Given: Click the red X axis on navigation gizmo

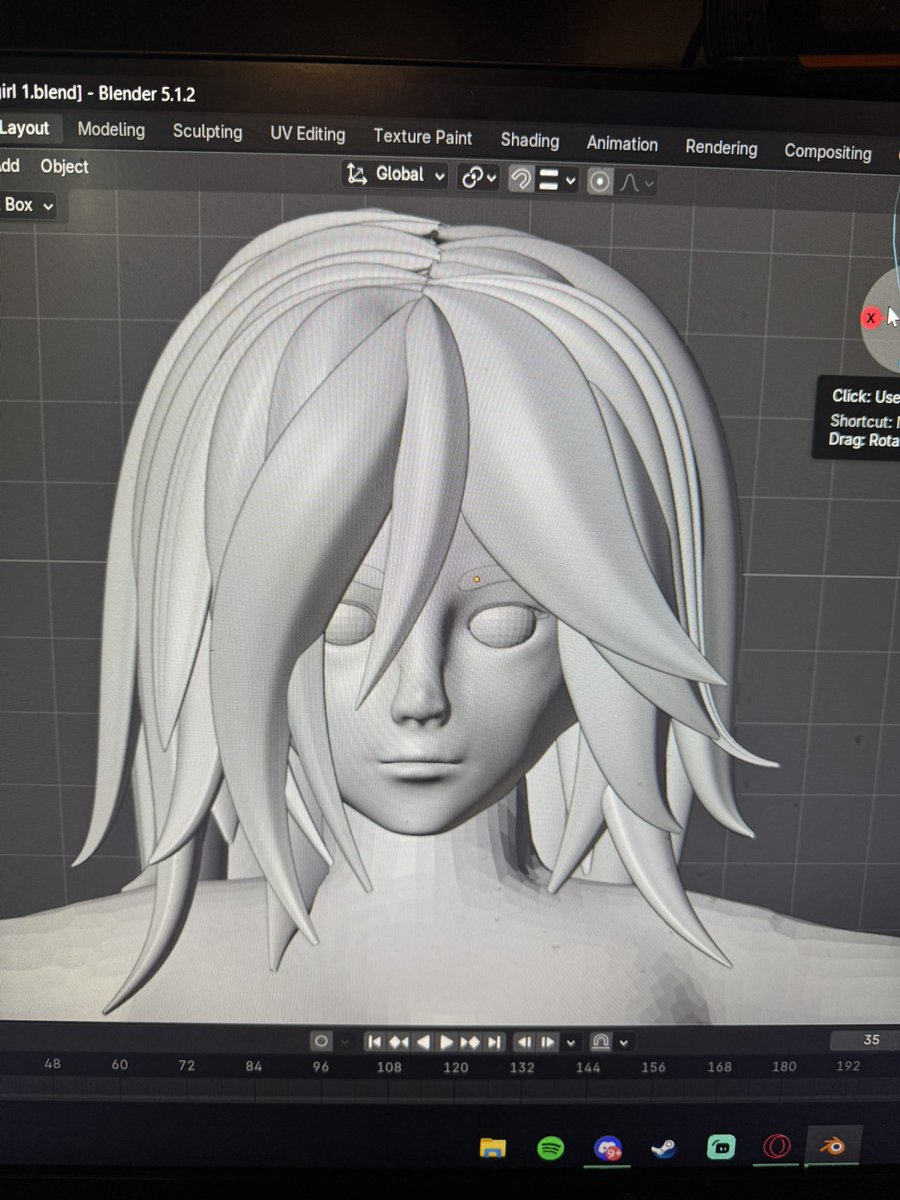Looking at the screenshot, I should point(870,318).
